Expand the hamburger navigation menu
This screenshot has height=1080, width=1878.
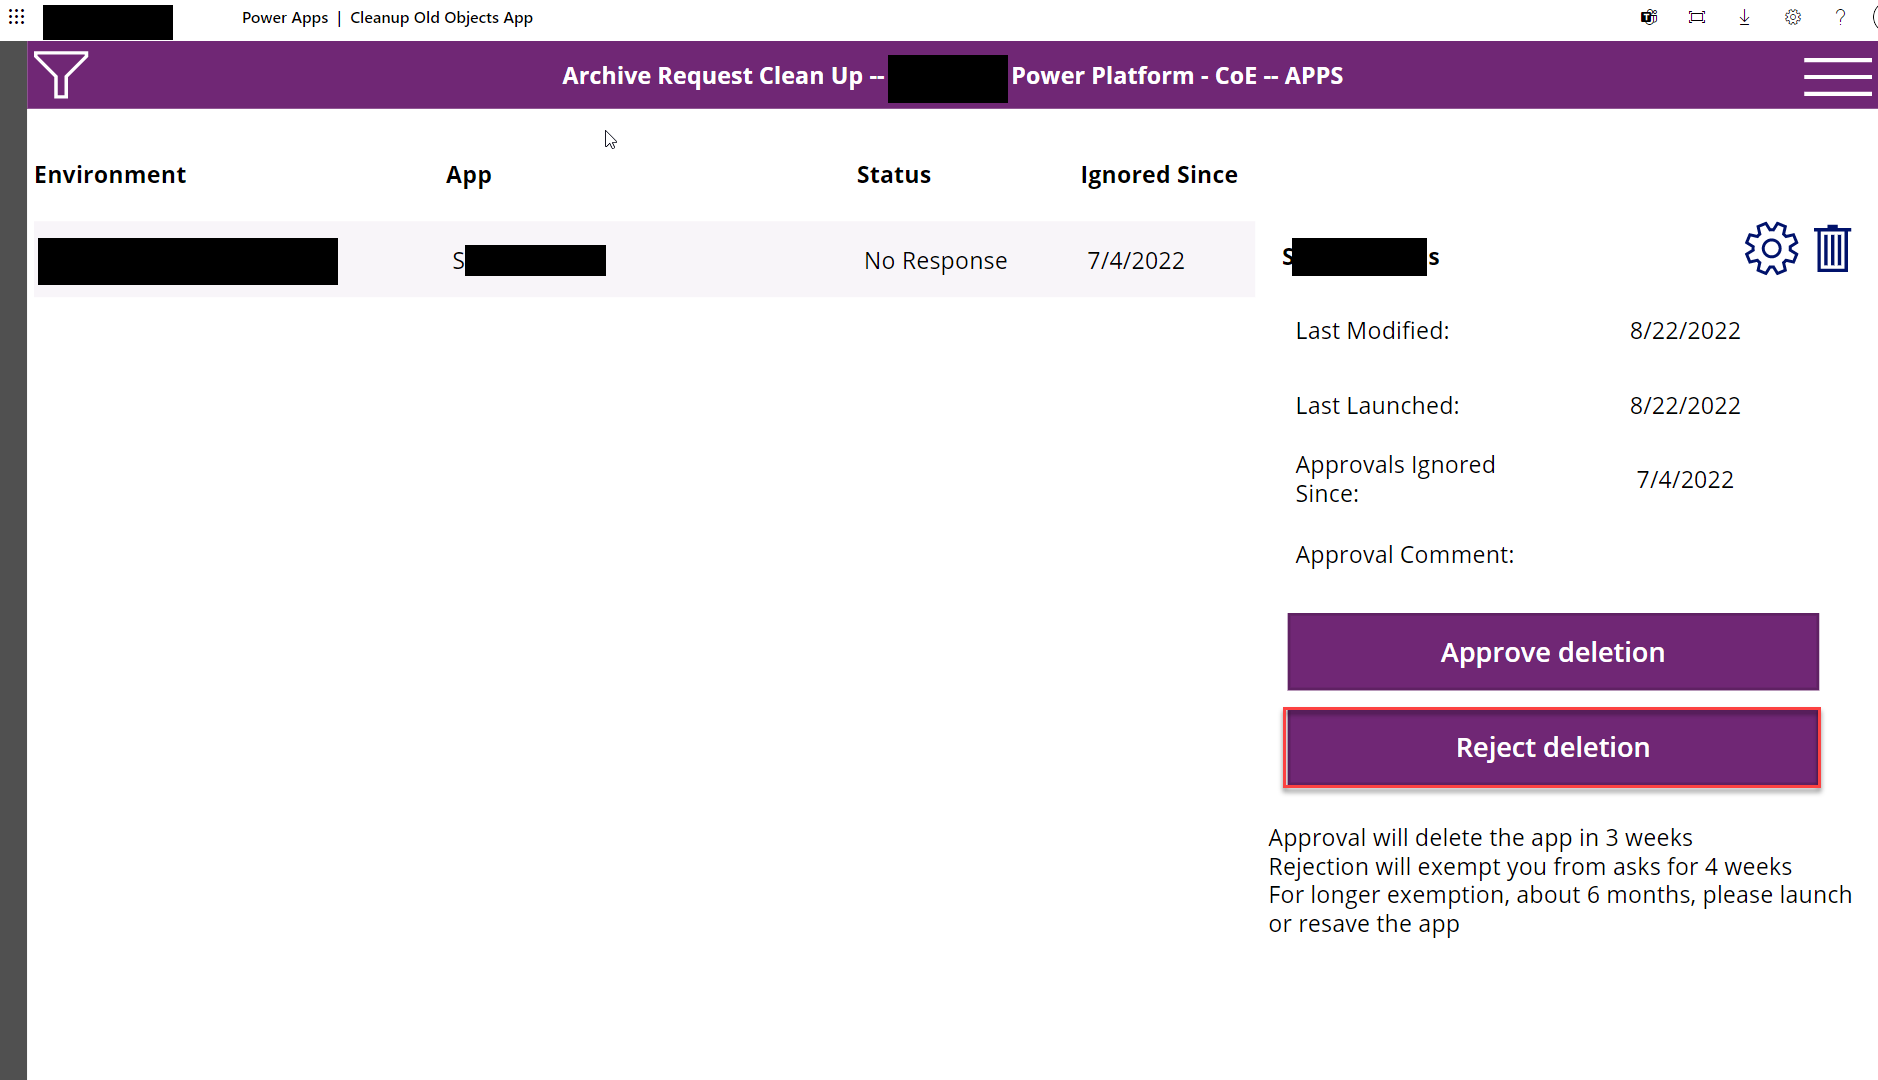1837,75
